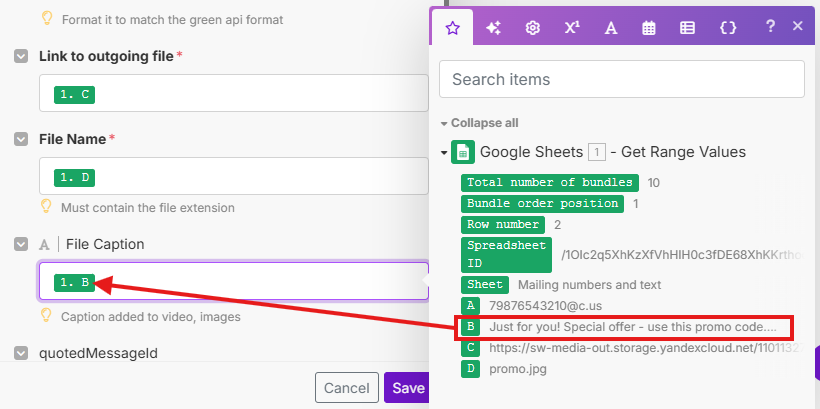This screenshot has width=820, height=409.
Task: Collapse the Google Sheets Get Range Values tree
Action: 444,153
